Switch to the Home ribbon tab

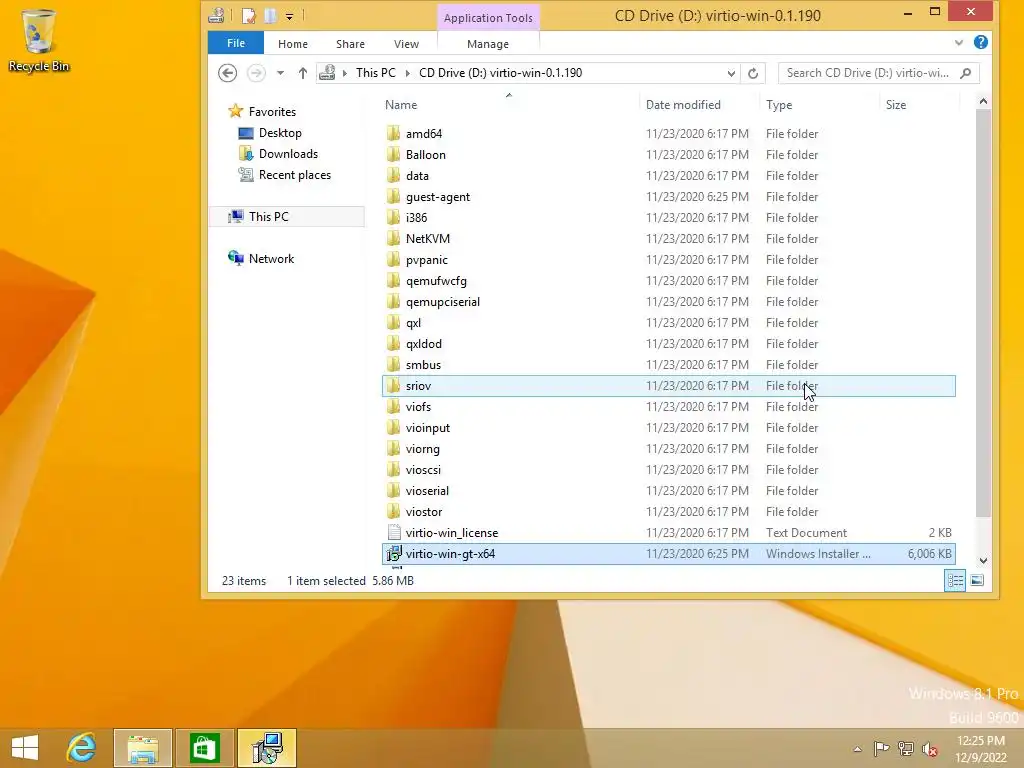(x=293, y=44)
